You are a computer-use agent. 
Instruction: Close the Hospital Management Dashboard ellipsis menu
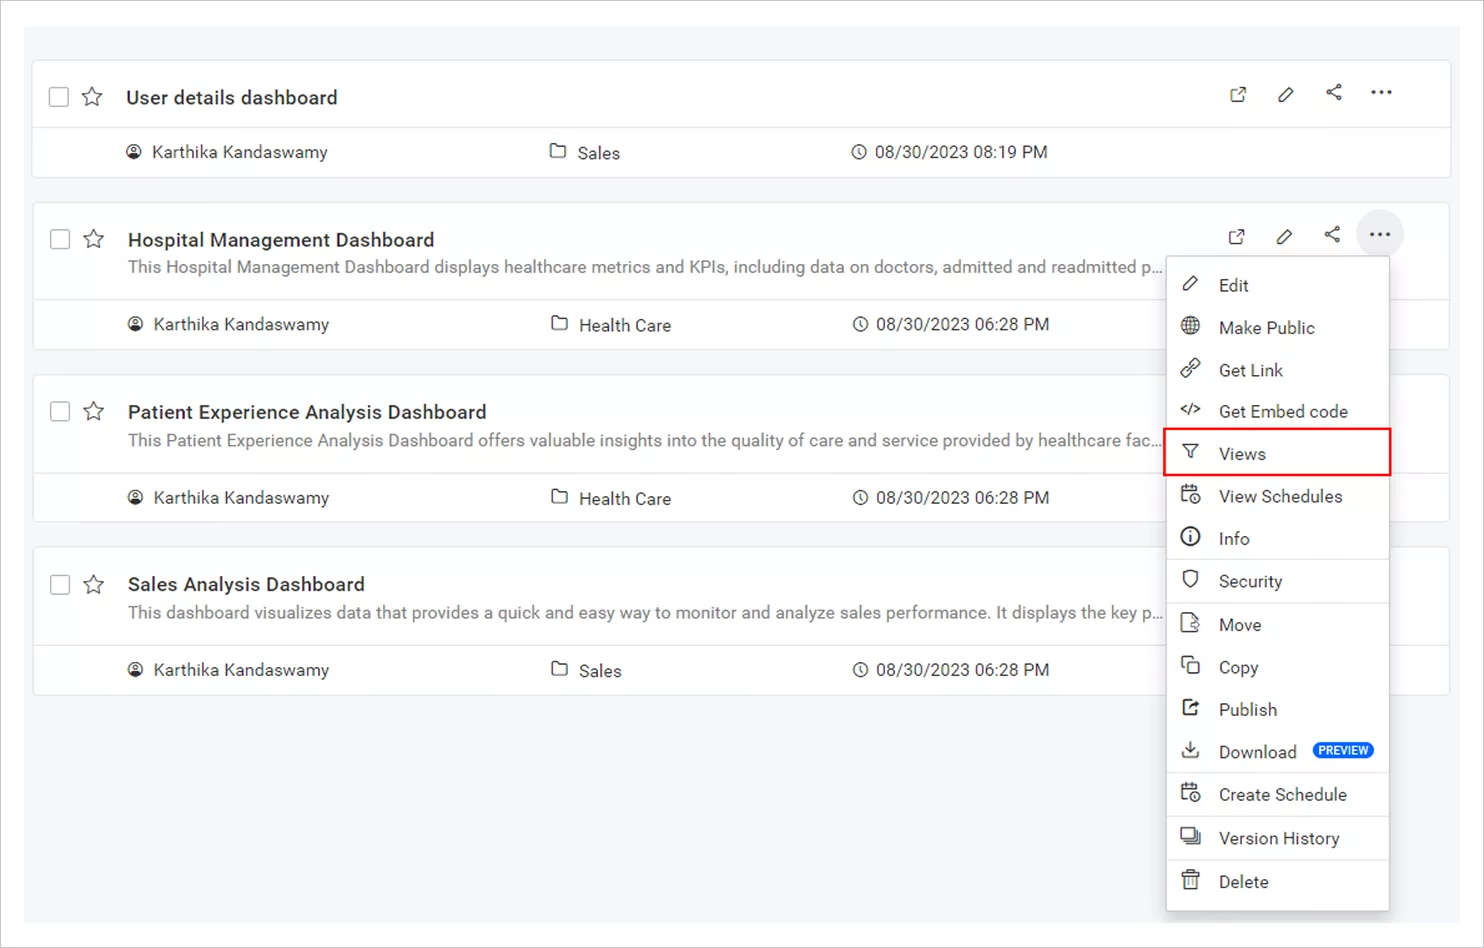pos(1380,235)
